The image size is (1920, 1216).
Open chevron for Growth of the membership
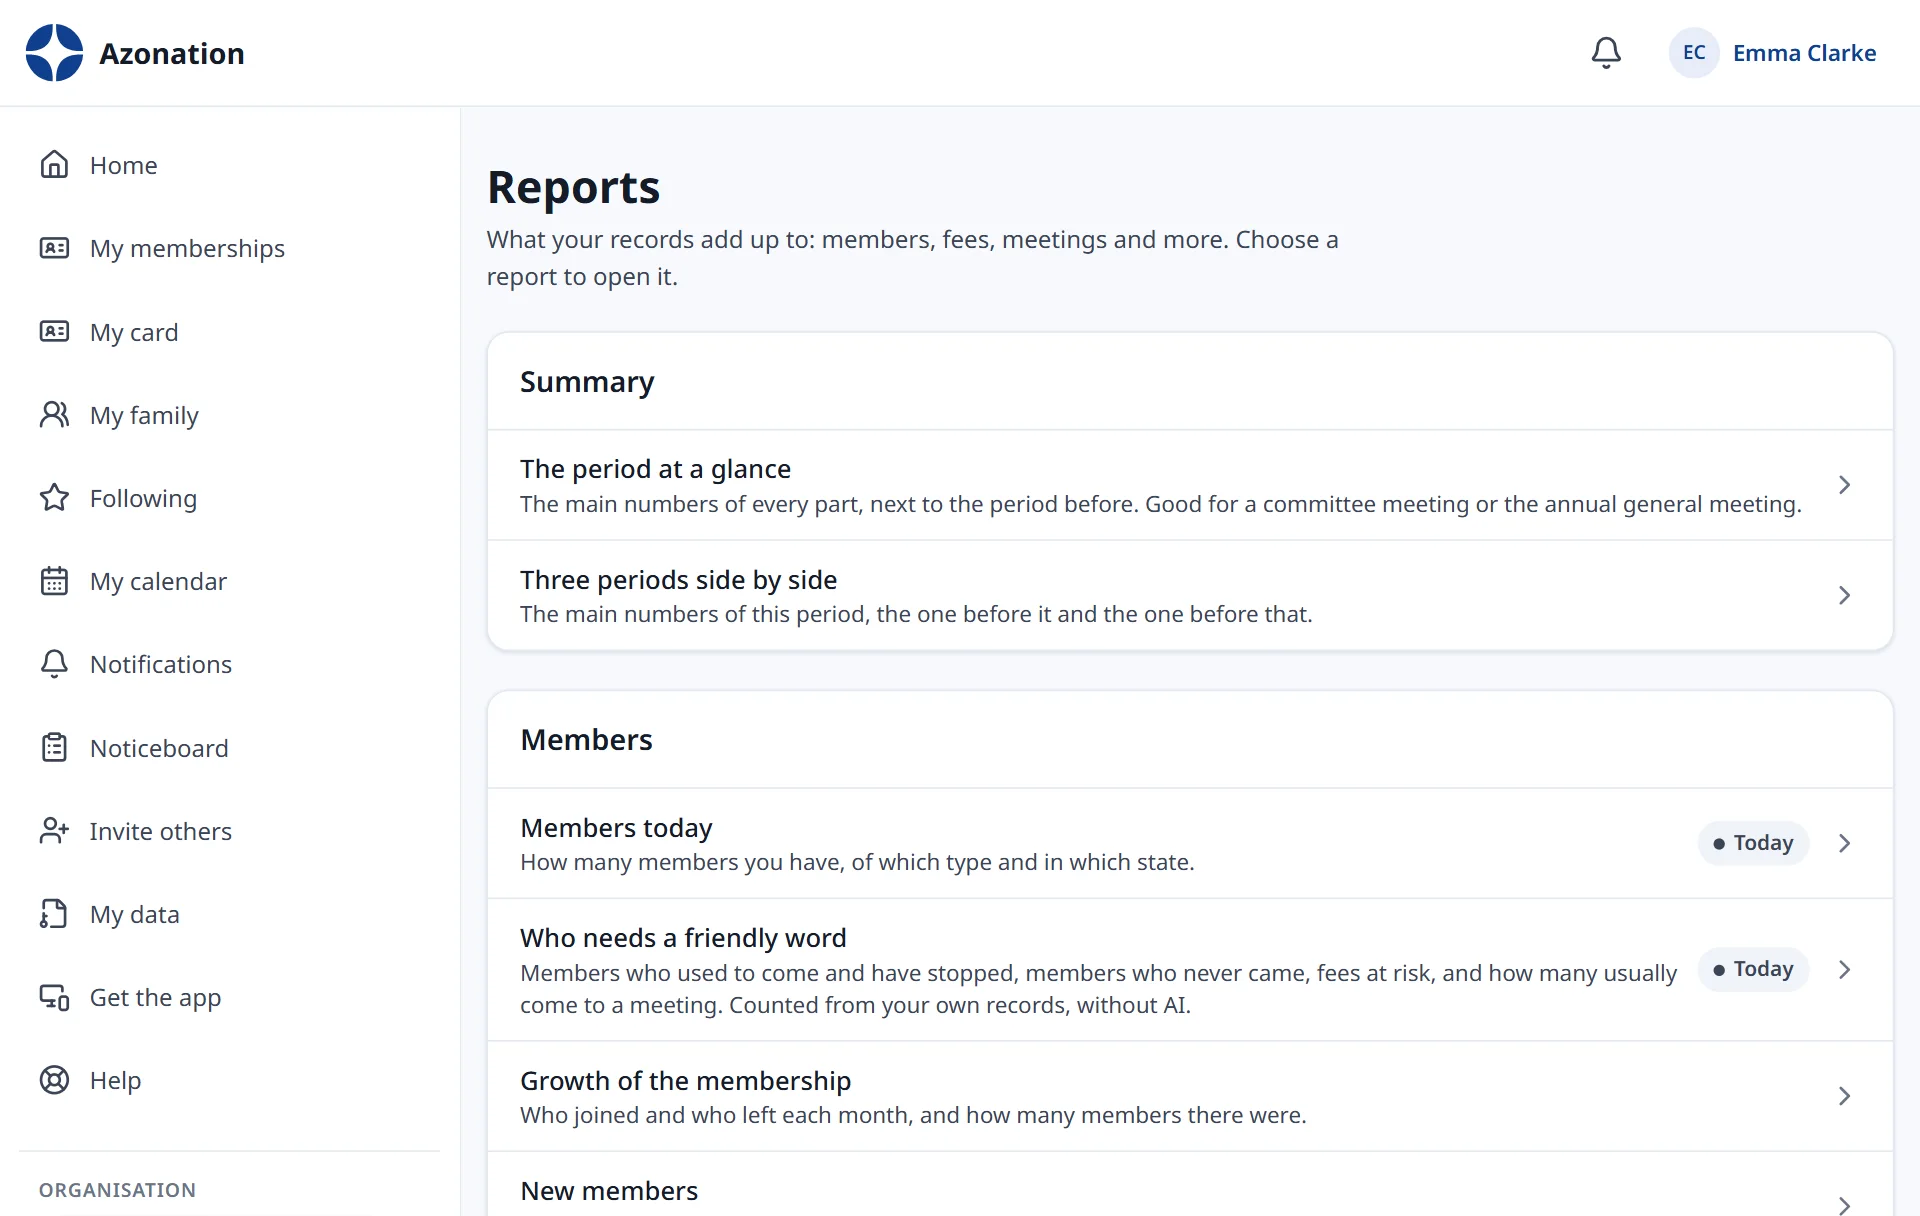point(1845,1096)
